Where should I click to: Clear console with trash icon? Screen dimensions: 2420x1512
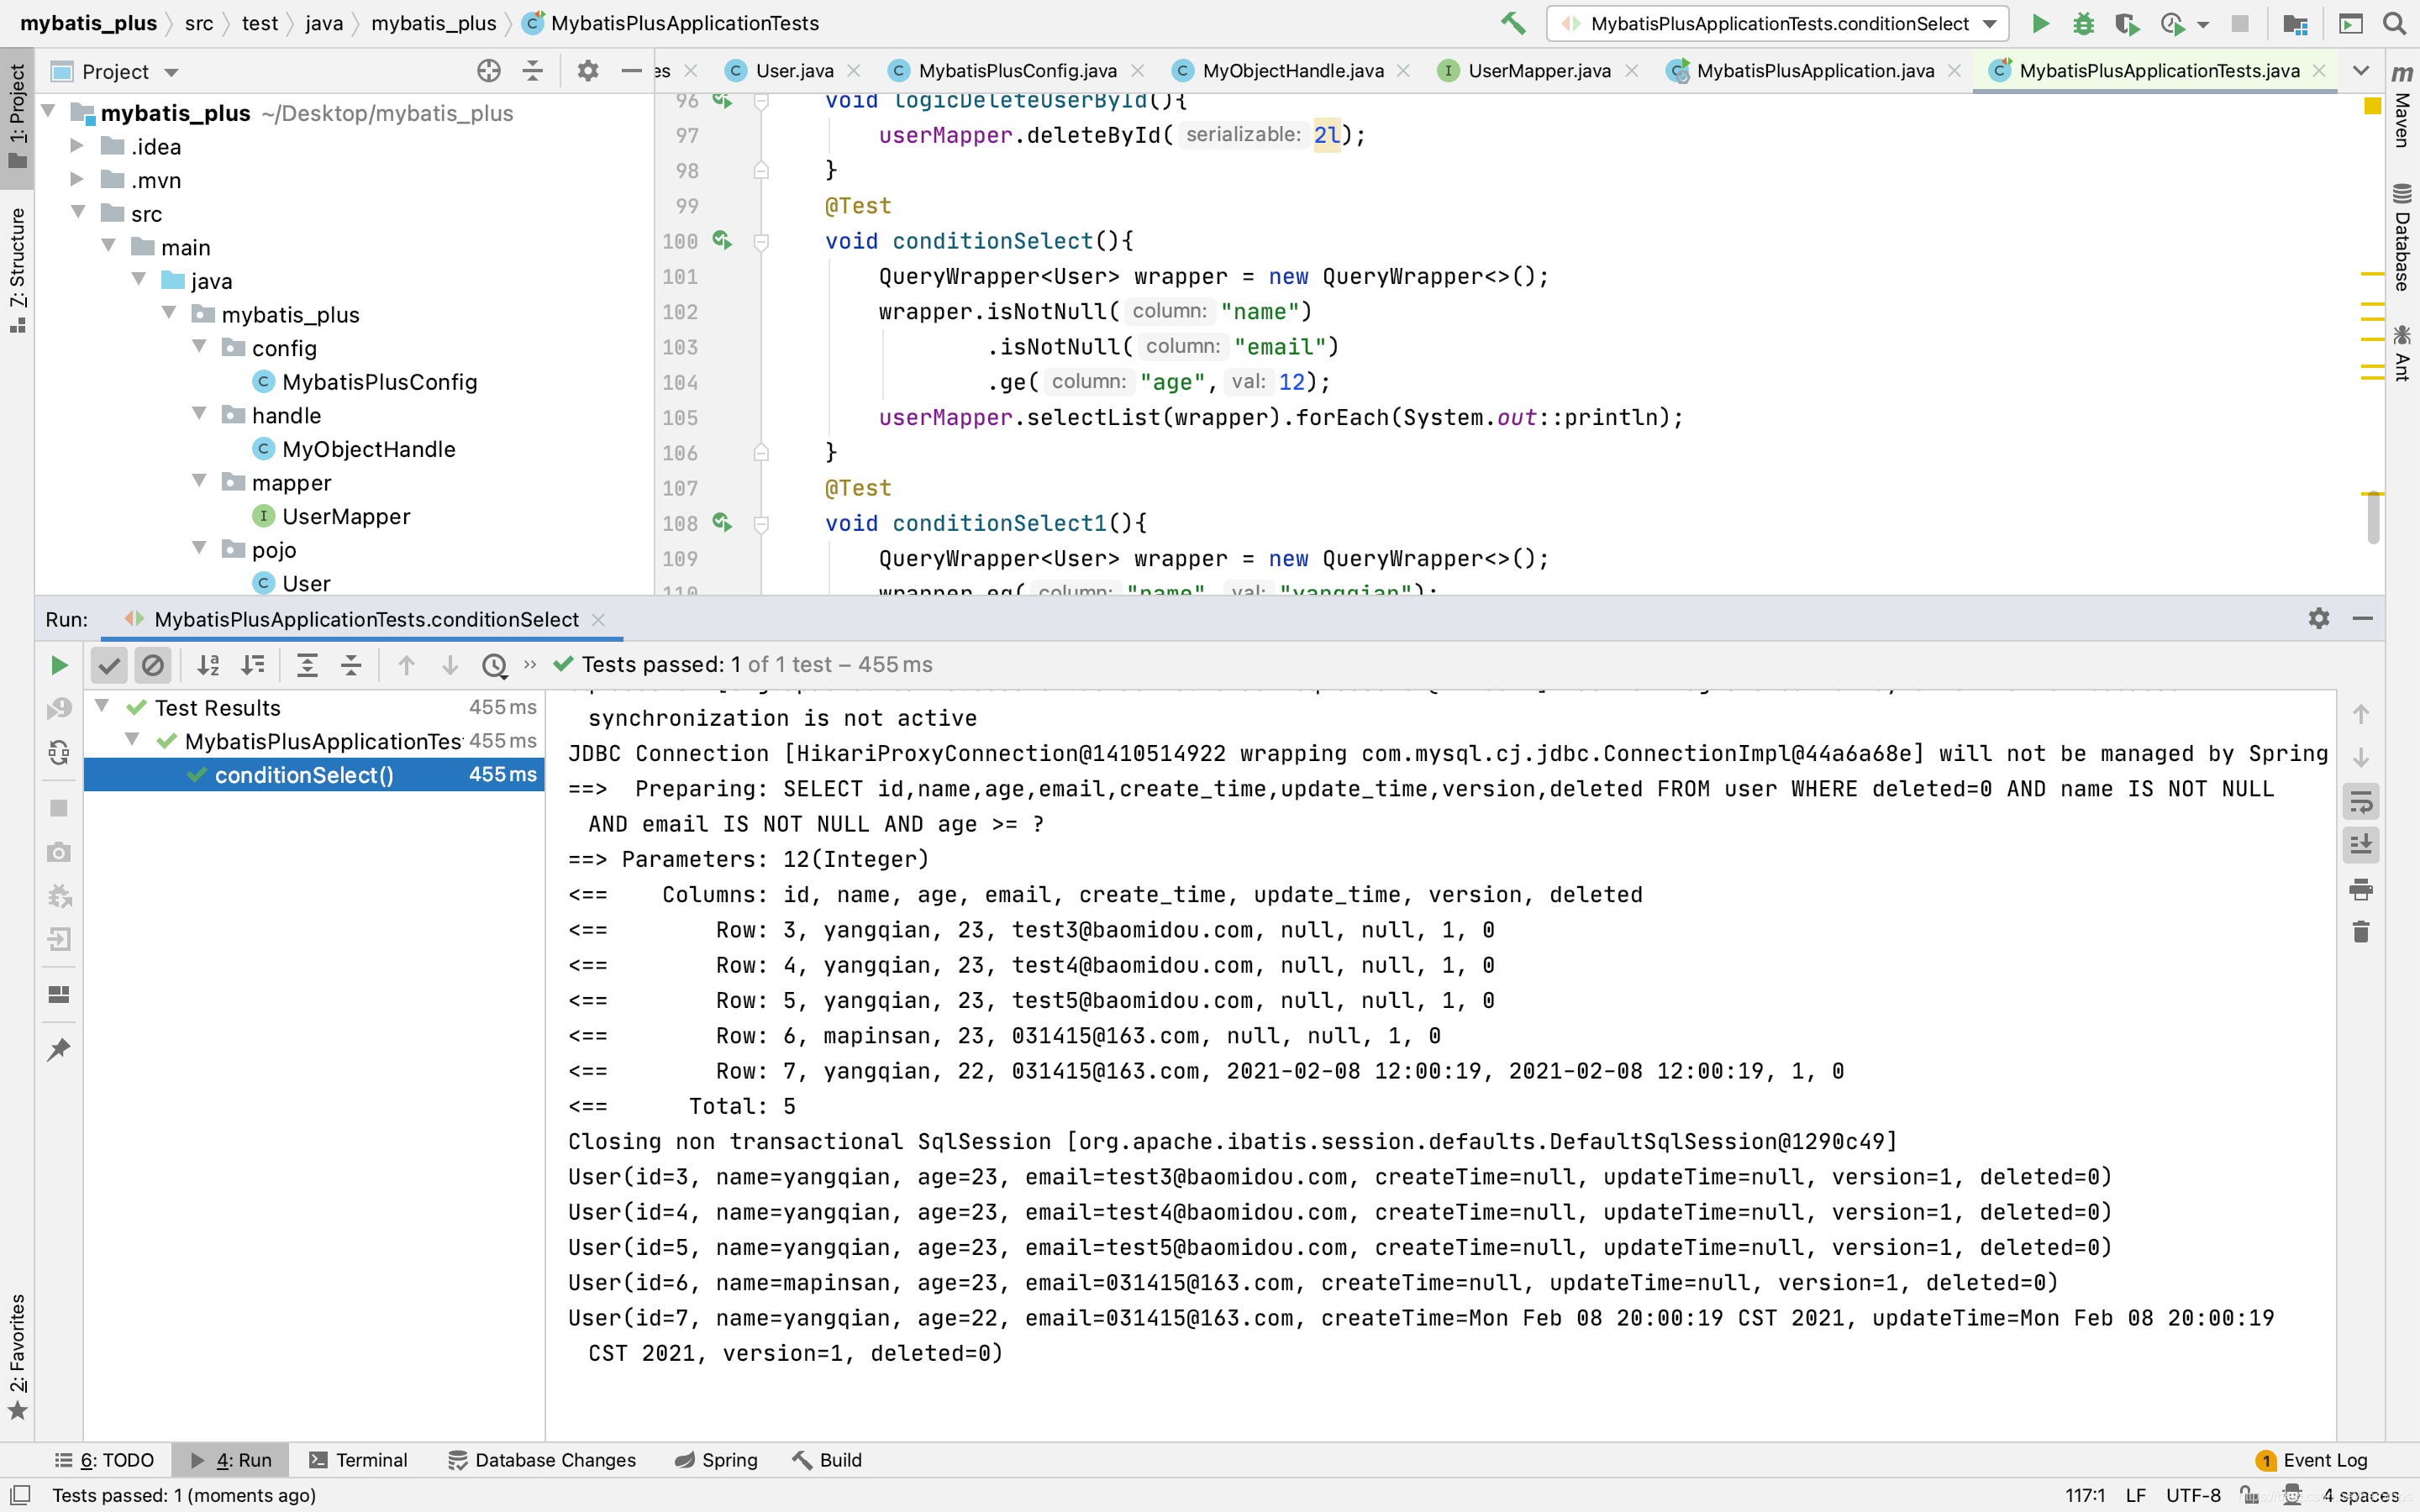2361,932
